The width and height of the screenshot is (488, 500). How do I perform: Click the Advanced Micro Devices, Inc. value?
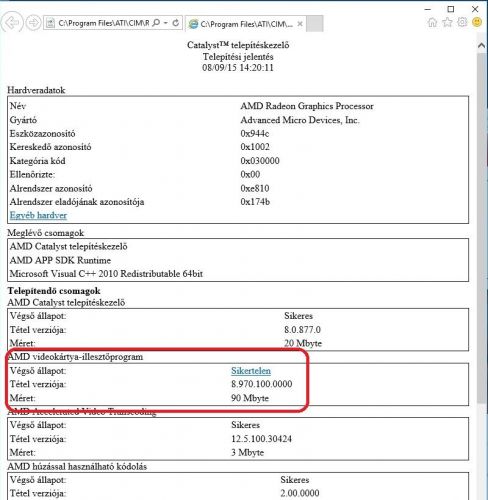(300, 120)
